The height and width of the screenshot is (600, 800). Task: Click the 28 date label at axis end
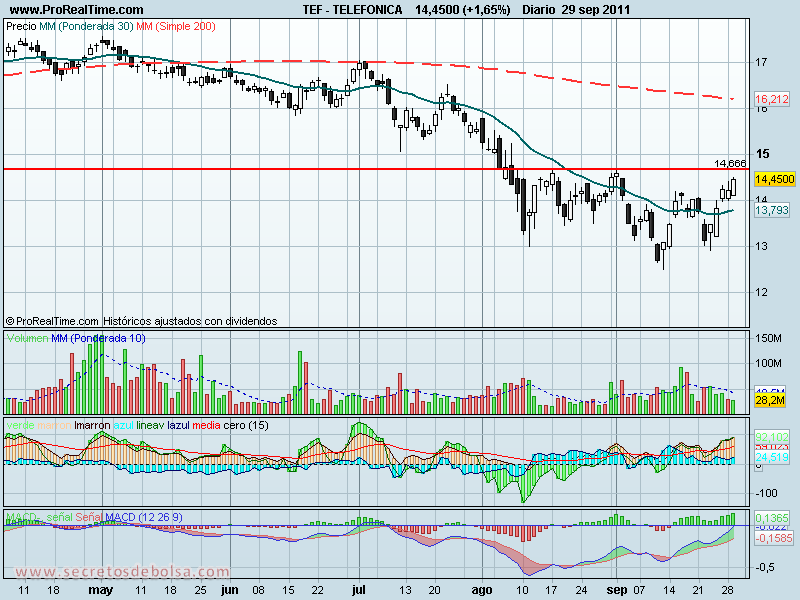[x=728, y=590]
